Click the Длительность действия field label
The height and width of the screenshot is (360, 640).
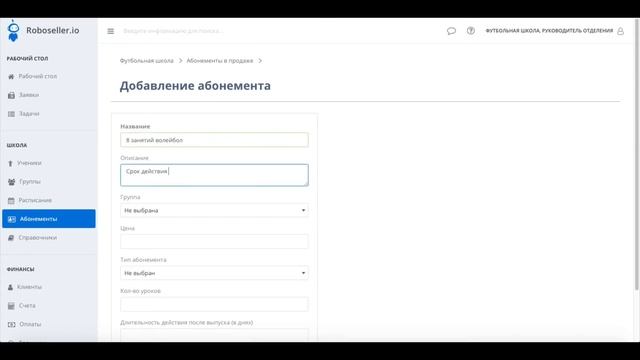tap(187, 322)
